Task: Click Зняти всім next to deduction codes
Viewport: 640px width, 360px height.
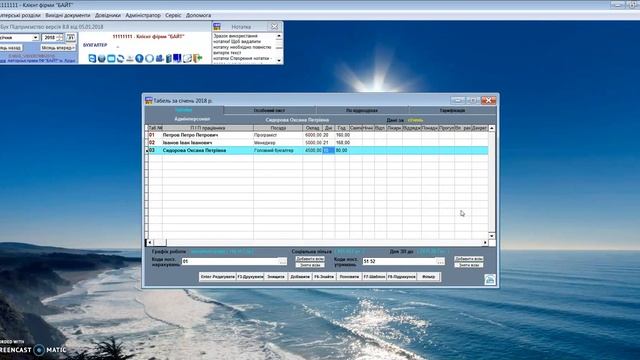Action: tap(469, 265)
